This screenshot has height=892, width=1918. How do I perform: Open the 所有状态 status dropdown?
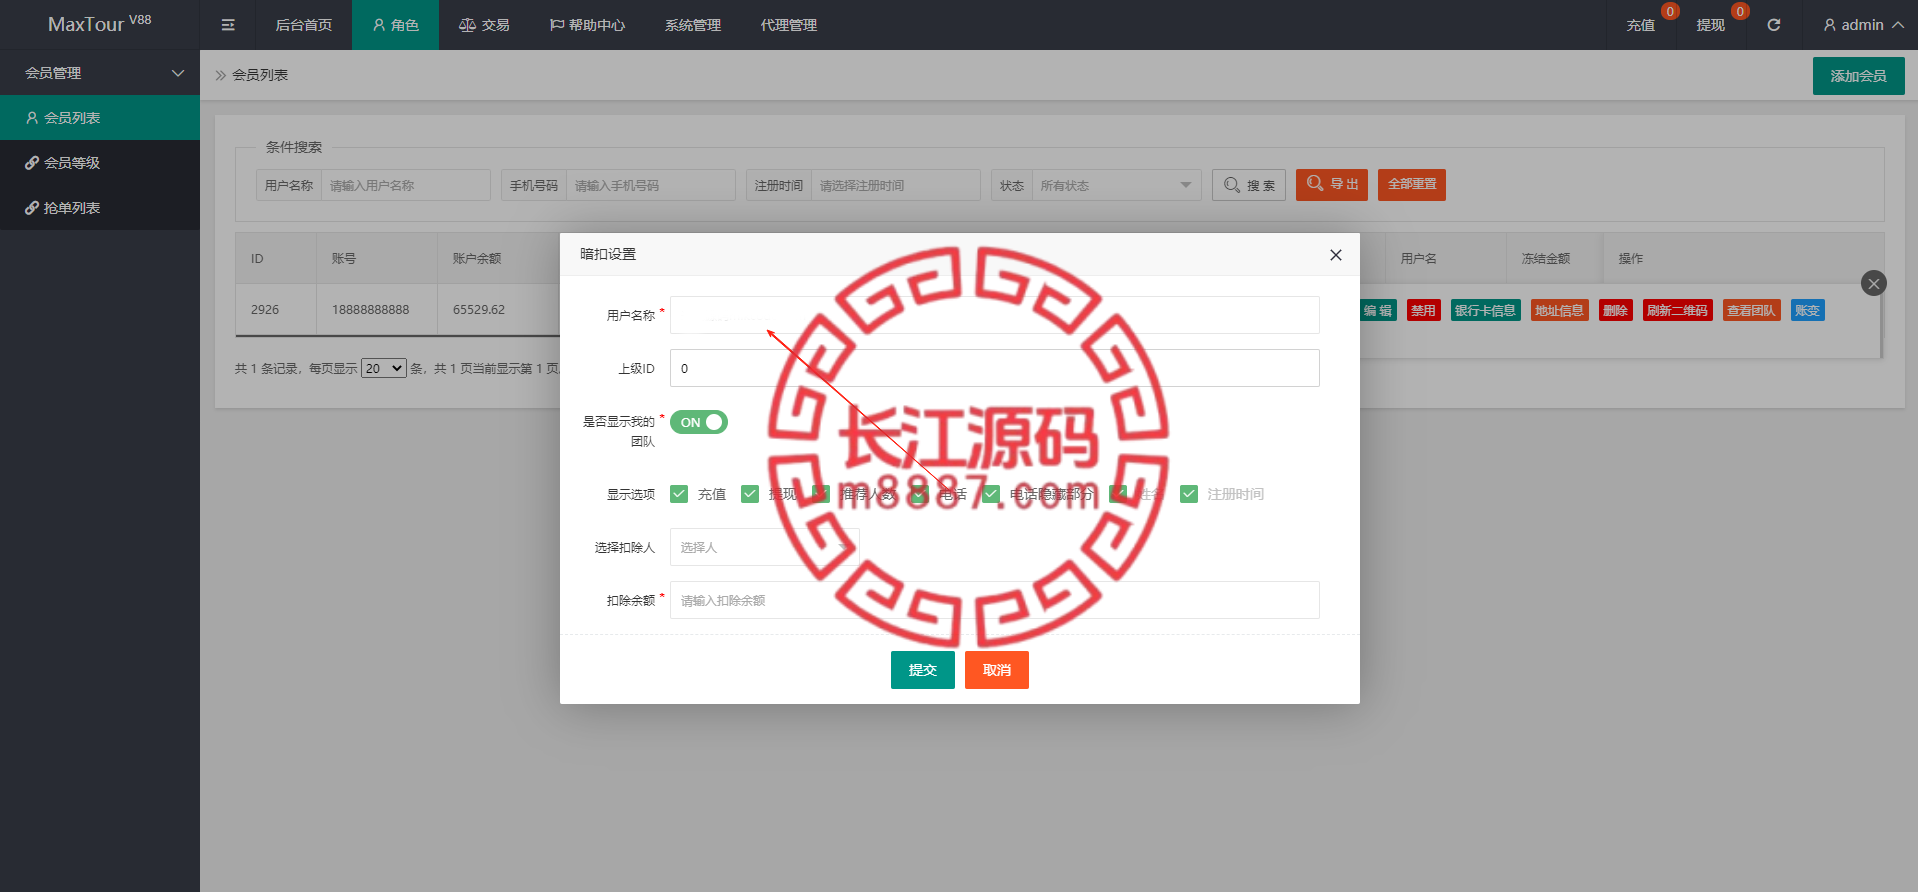(1116, 185)
